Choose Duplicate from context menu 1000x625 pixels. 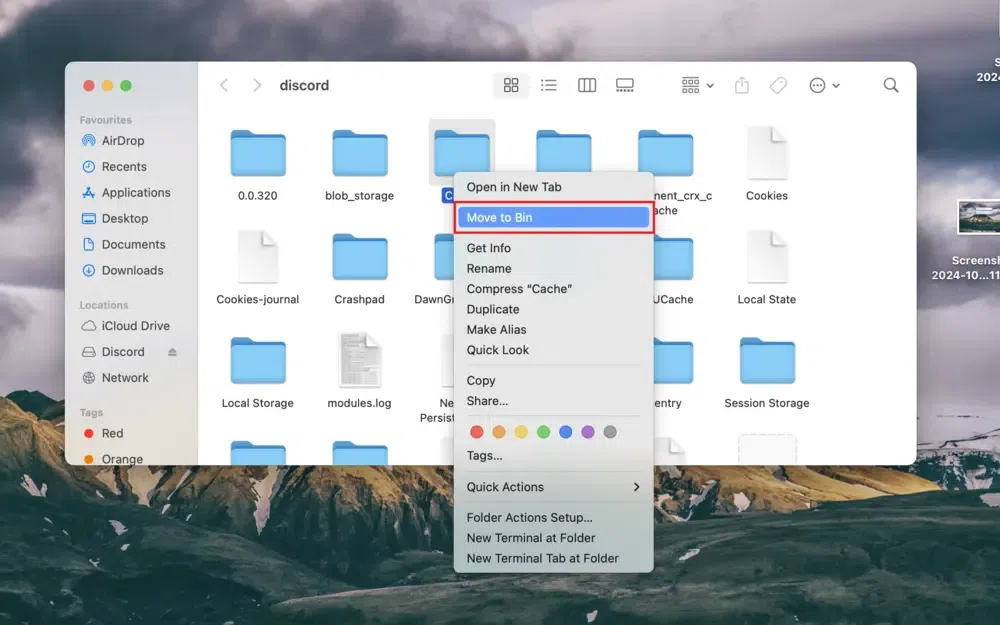tap(554, 309)
